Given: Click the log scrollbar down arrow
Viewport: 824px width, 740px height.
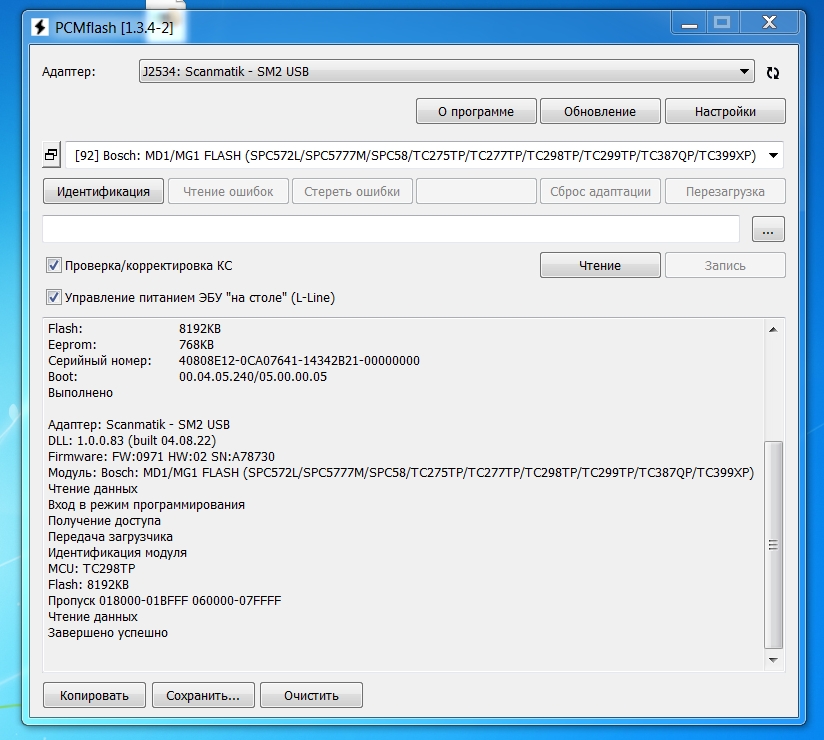Looking at the screenshot, I should click(x=772, y=660).
